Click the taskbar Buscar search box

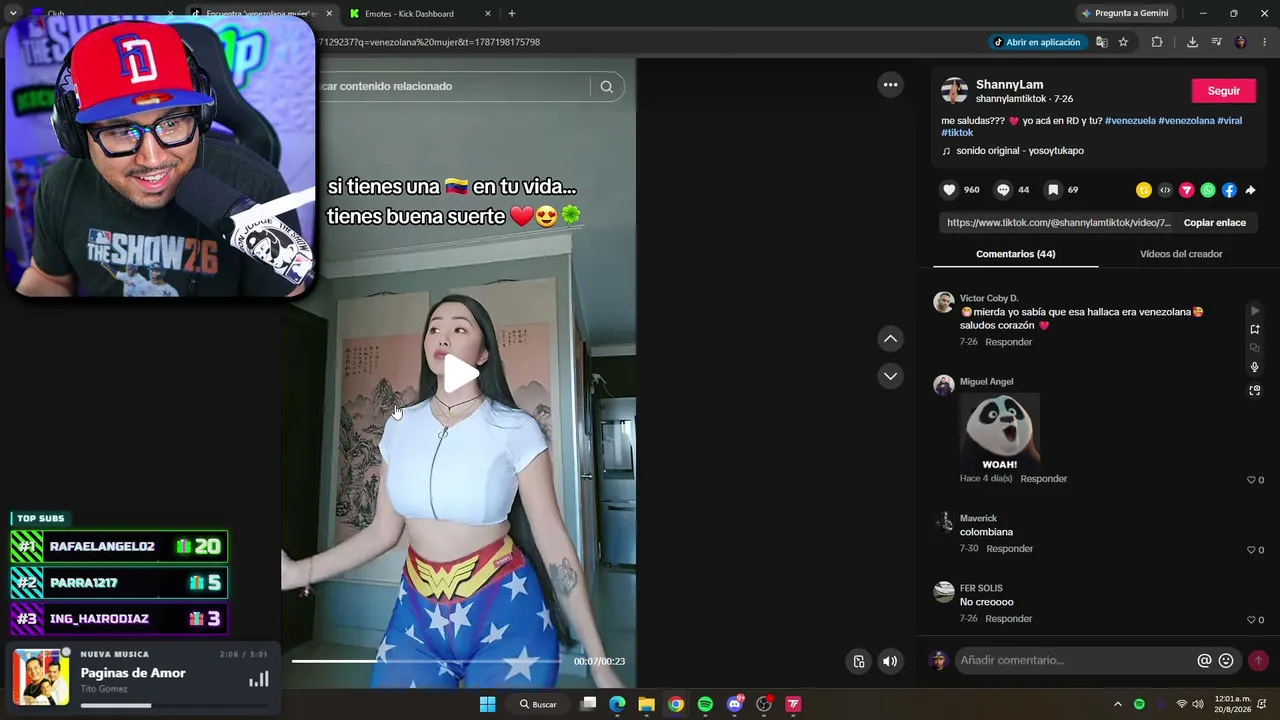[x=538, y=704]
